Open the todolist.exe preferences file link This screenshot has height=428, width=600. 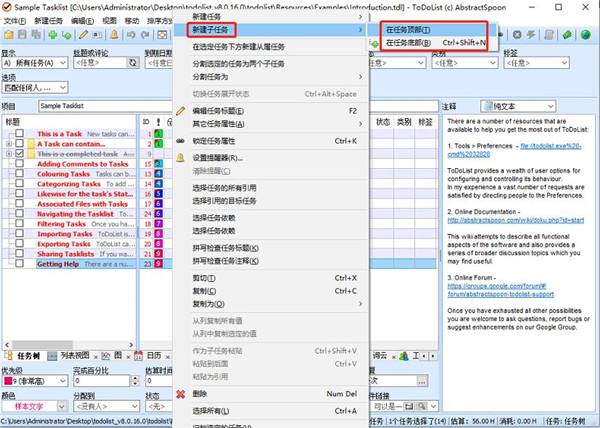tap(515, 150)
